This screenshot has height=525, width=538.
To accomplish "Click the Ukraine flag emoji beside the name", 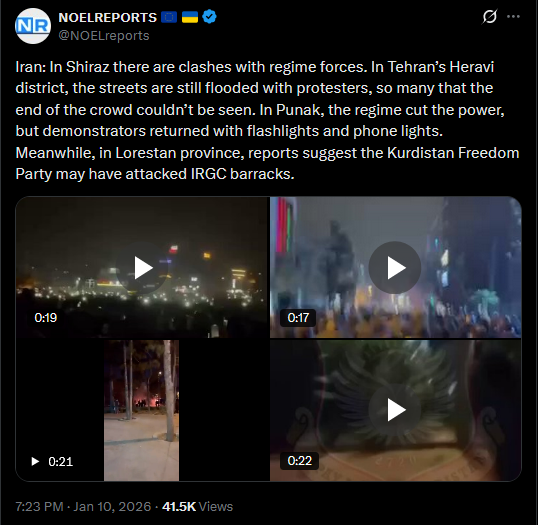I will pos(190,17).
